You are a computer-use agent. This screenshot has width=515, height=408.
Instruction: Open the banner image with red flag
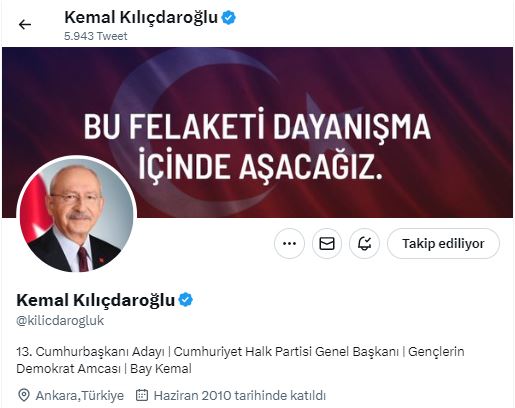(257, 132)
